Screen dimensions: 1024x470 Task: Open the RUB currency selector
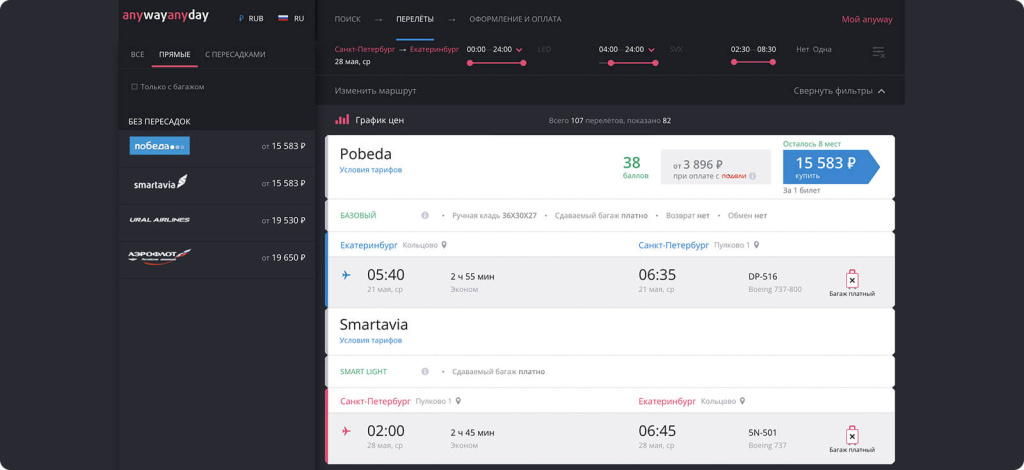point(251,19)
